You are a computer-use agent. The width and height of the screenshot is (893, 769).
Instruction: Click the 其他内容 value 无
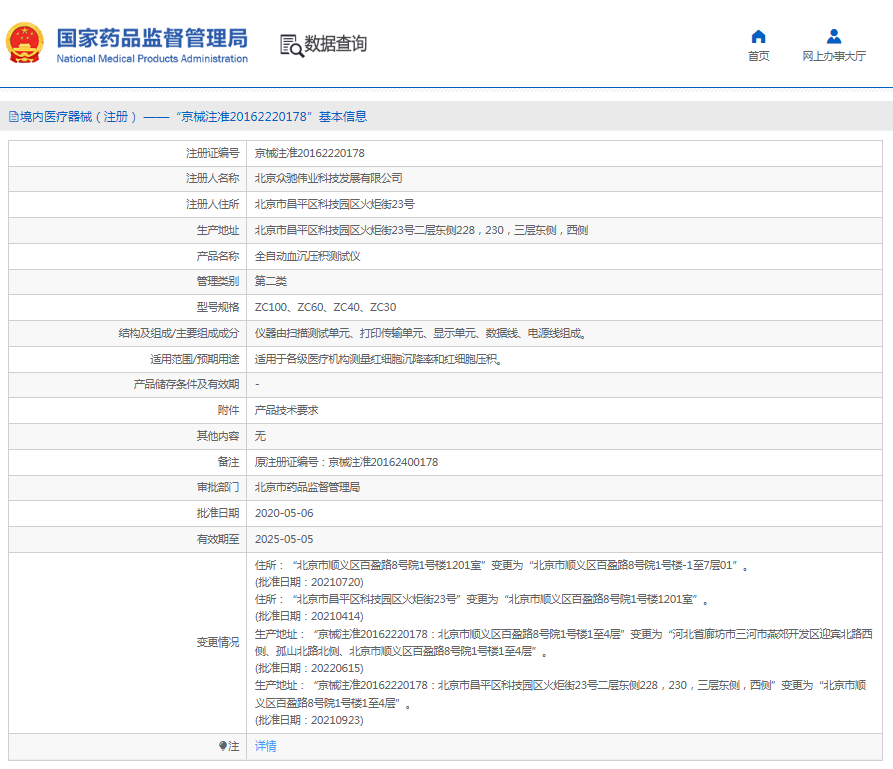point(260,436)
